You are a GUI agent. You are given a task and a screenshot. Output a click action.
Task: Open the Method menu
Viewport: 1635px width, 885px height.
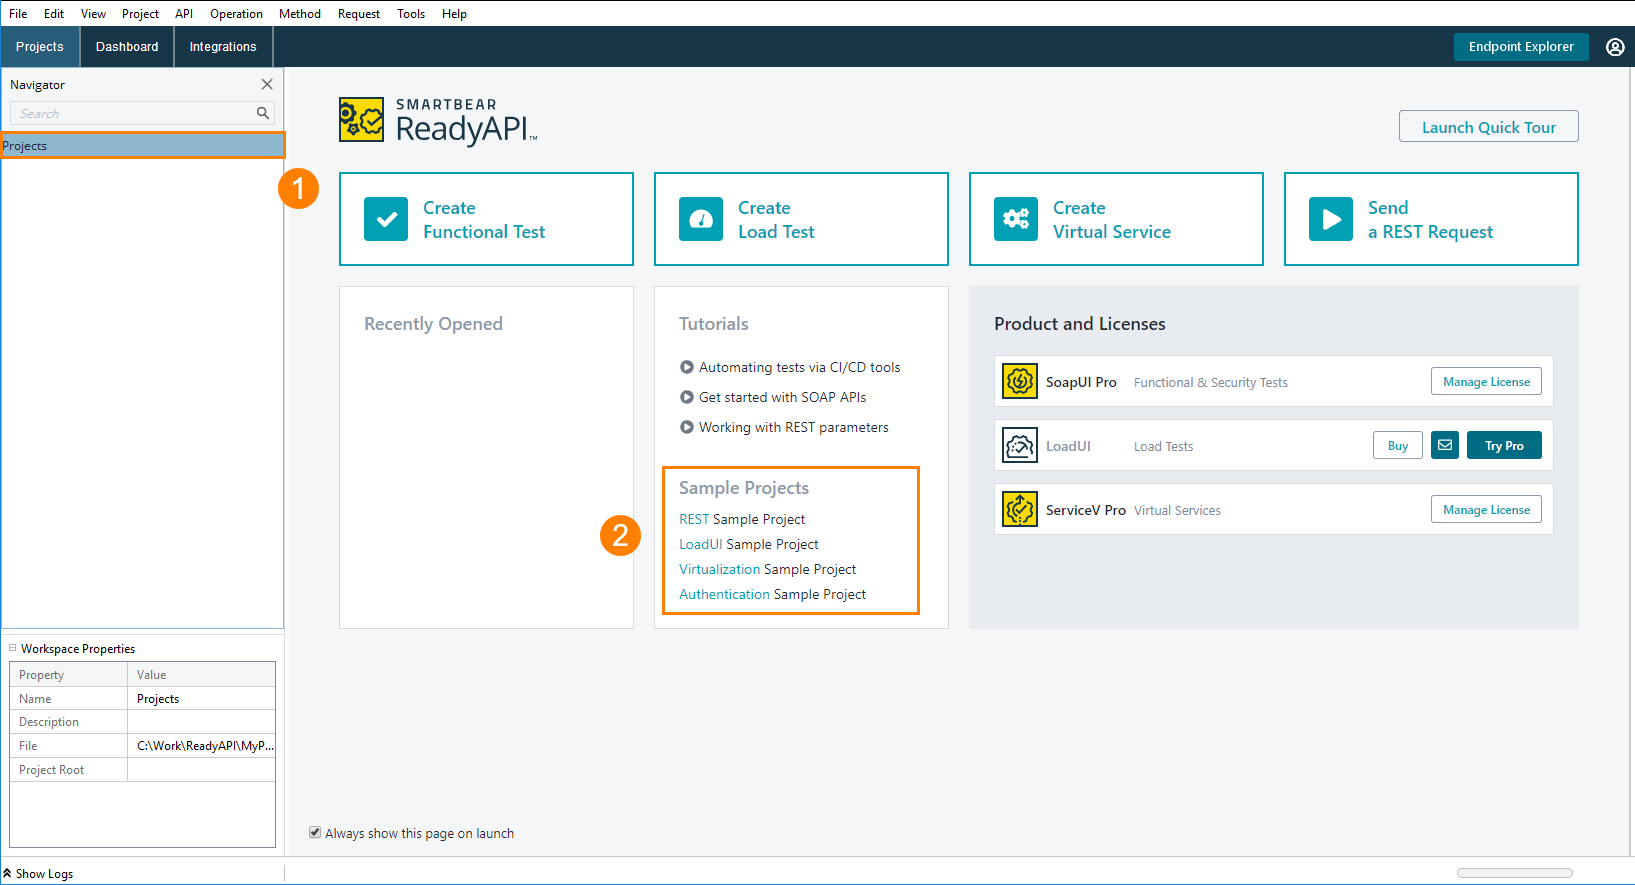click(x=300, y=13)
